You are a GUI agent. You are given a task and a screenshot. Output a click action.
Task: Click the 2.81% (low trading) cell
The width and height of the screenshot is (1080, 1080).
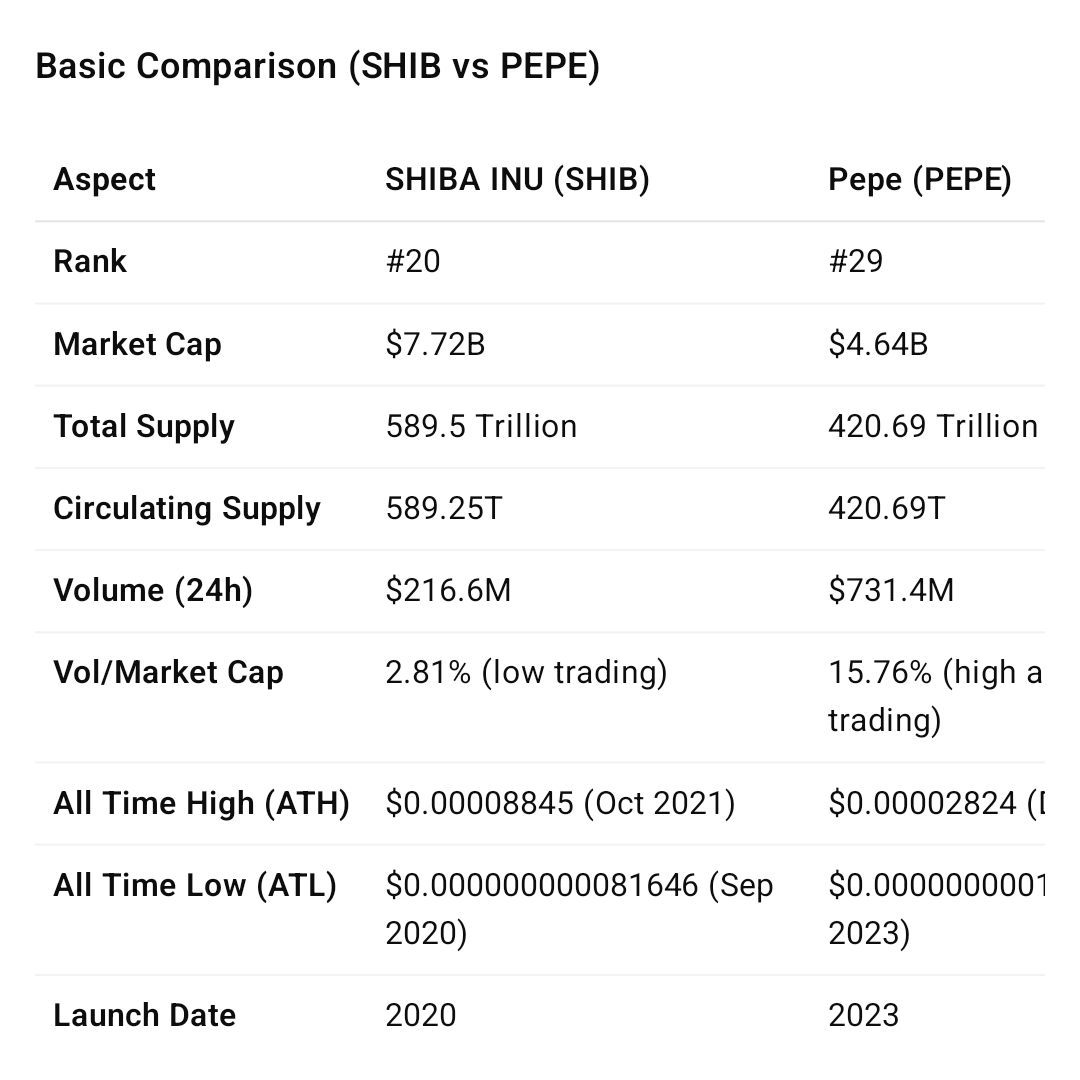(x=526, y=673)
